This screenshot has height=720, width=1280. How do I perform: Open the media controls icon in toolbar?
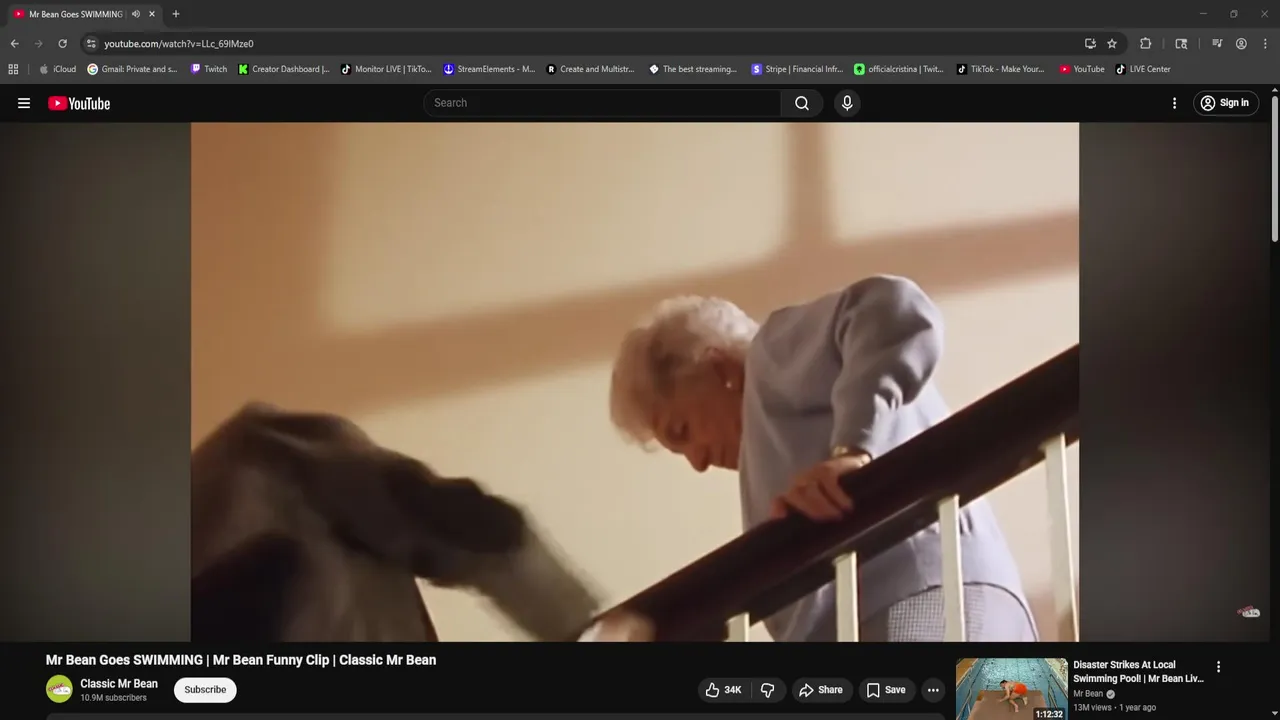point(1217,44)
